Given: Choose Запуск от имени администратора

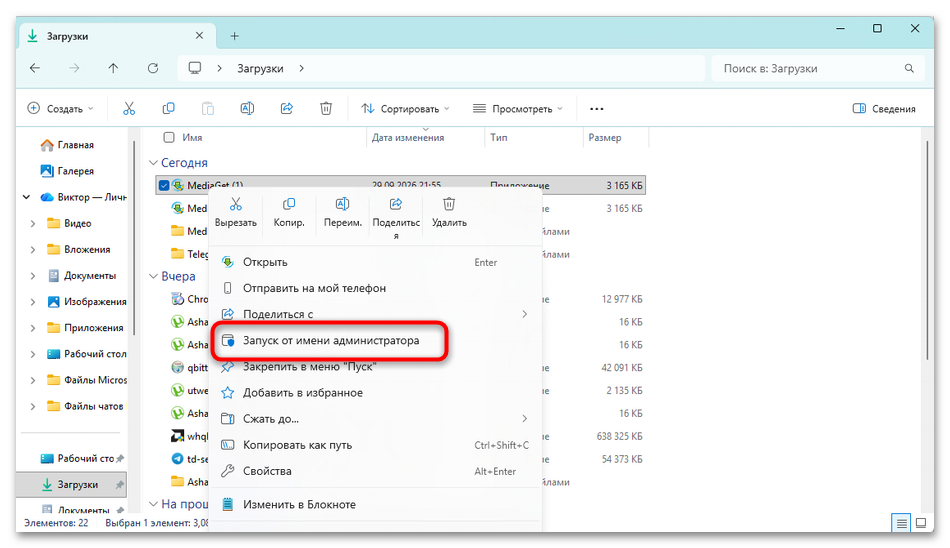Looking at the screenshot, I should [374, 340].
